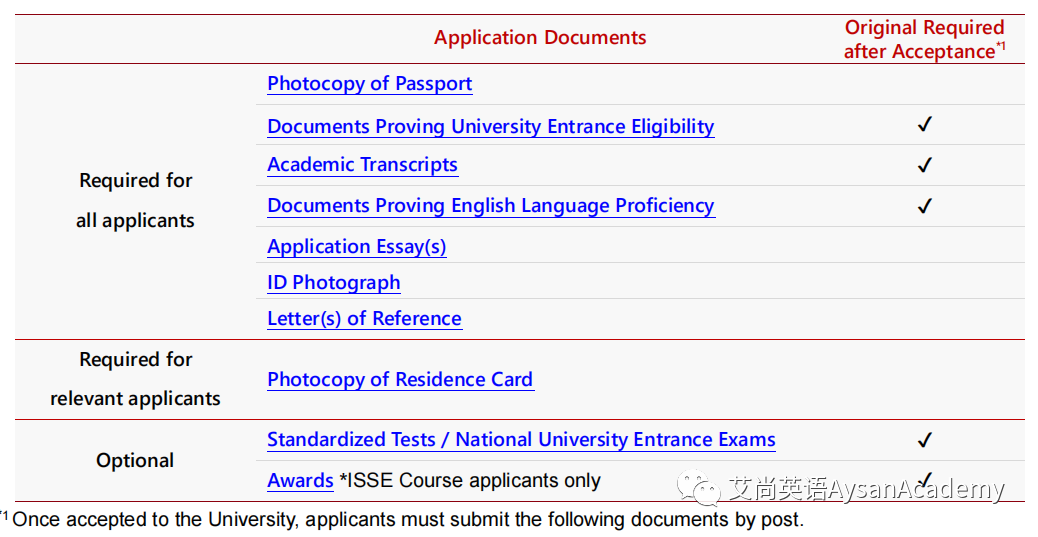Click the Application Documents column header
This screenshot has height=537, width=1038.
tap(540, 38)
